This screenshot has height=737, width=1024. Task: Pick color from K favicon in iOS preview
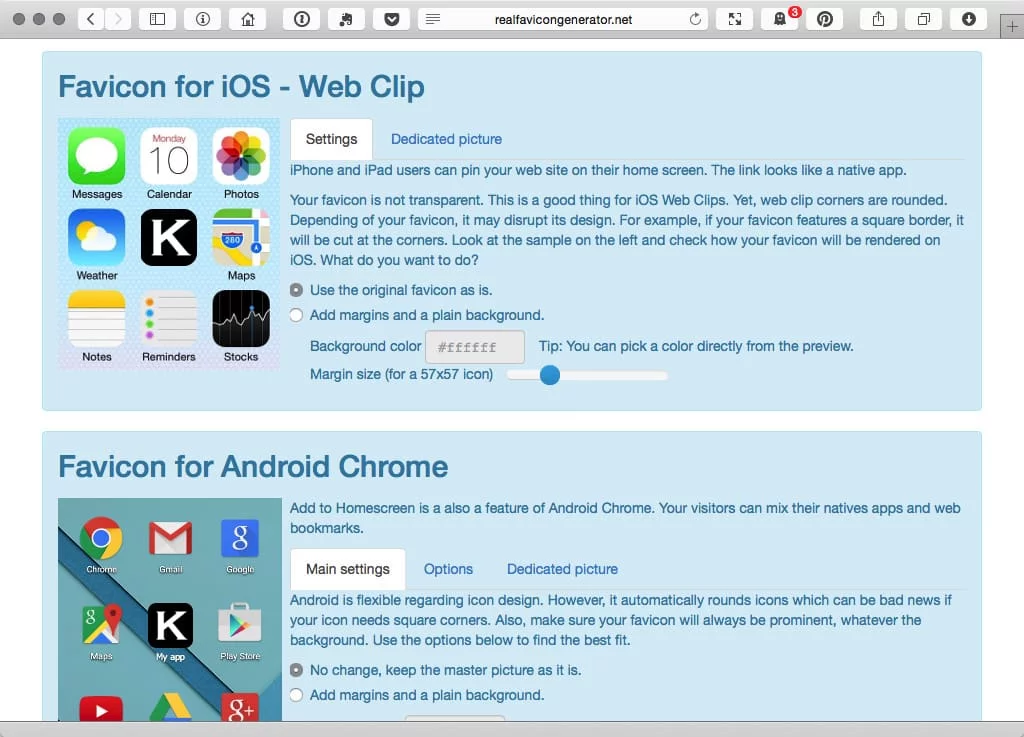pos(169,238)
